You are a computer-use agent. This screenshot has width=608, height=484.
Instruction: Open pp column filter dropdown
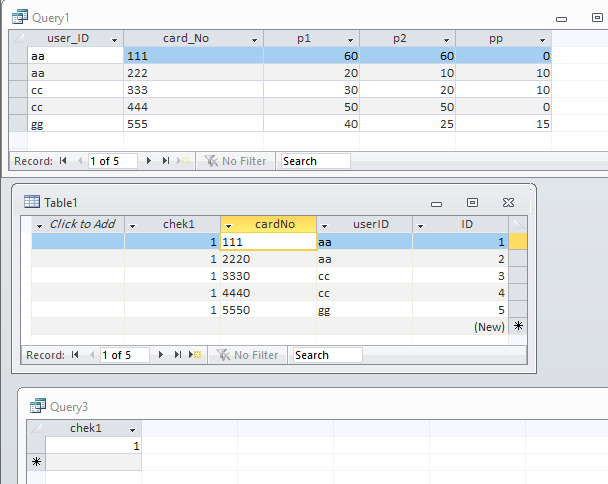pyautogui.click(x=542, y=40)
